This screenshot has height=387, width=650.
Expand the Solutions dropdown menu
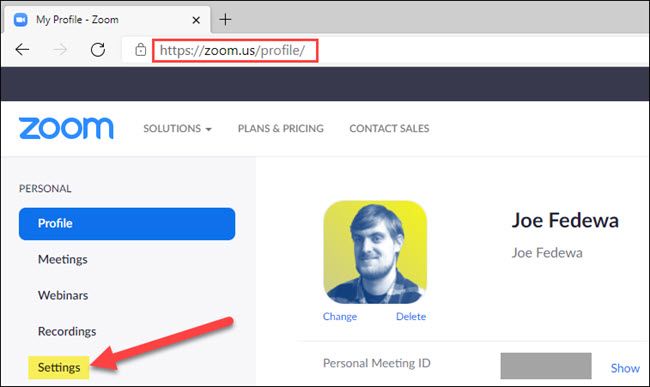(177, 128)
